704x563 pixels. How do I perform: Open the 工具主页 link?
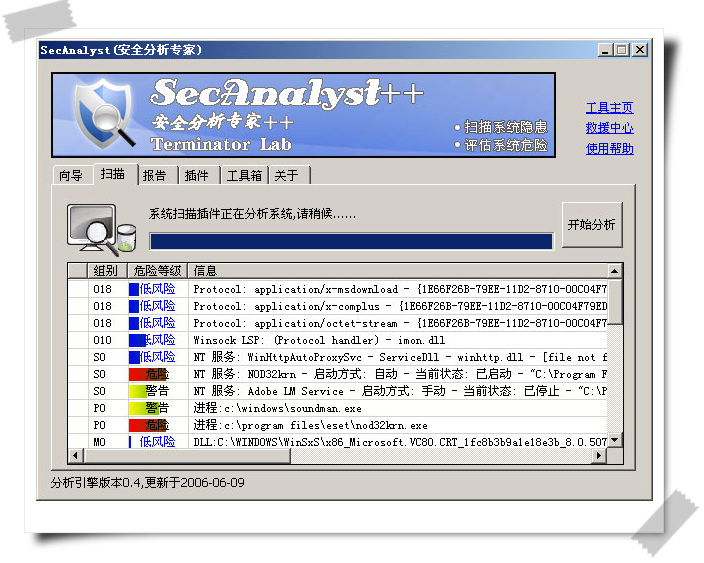(609, 108)
